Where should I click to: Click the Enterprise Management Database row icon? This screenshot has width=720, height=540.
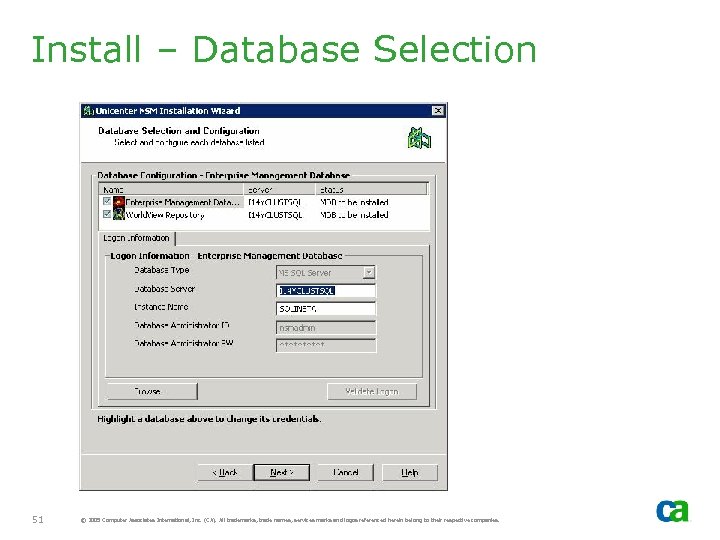click(119, 202)
